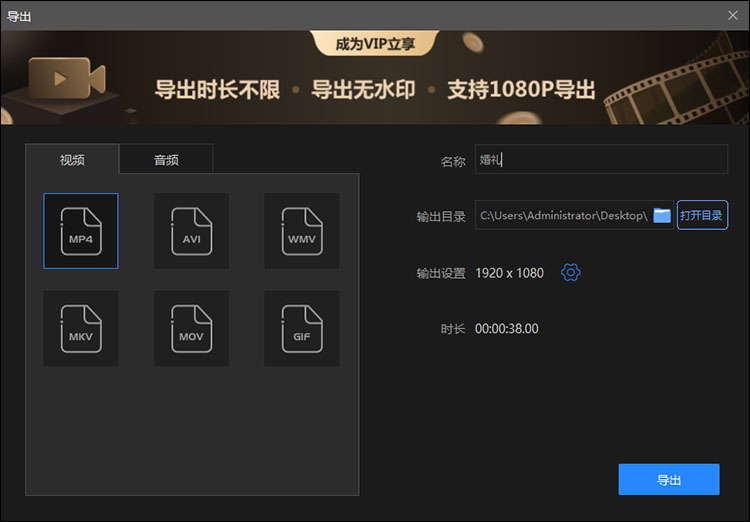Close the 导出 dialog window

pyautogui.click(x=733, y=15)
